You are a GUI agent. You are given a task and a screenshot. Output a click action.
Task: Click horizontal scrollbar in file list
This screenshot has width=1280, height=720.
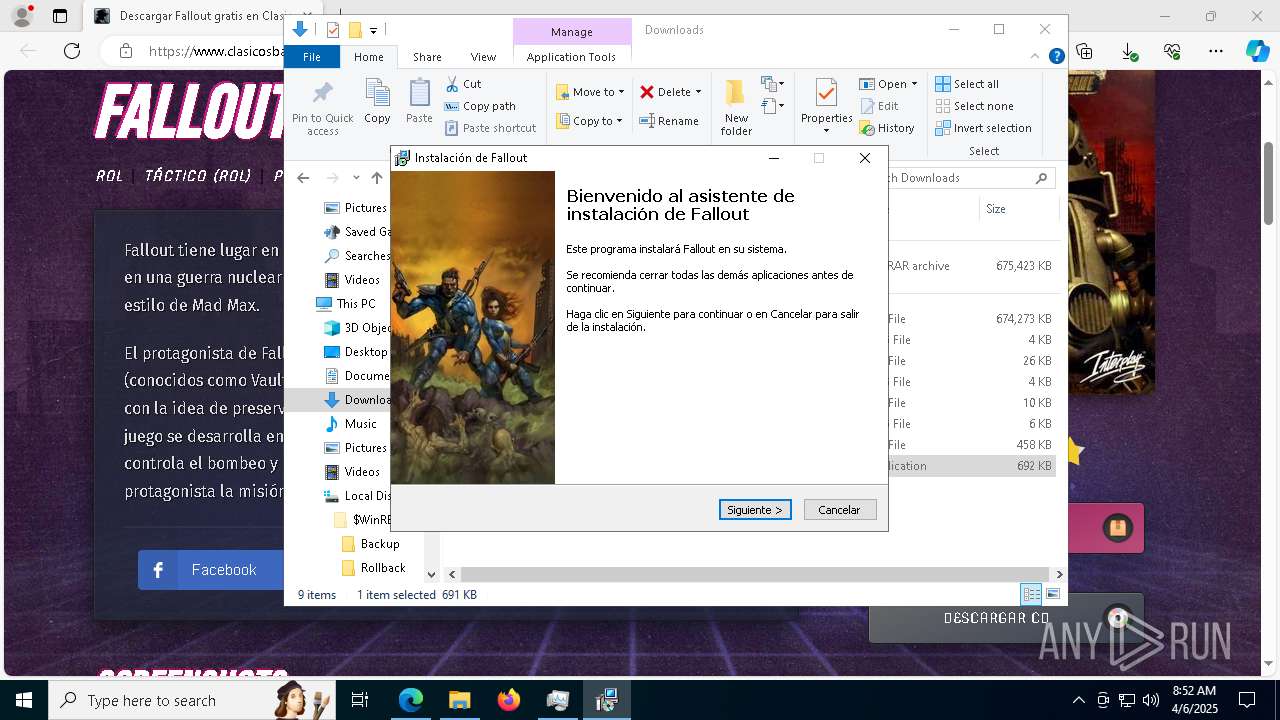[756, 574]
